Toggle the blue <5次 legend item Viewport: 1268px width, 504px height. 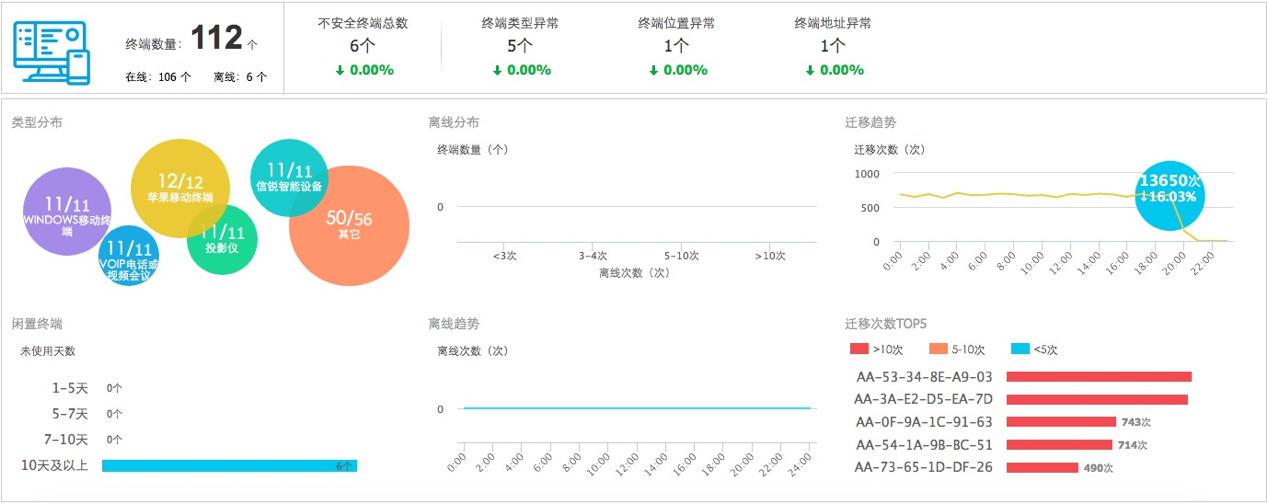(x=1034, y=350)
